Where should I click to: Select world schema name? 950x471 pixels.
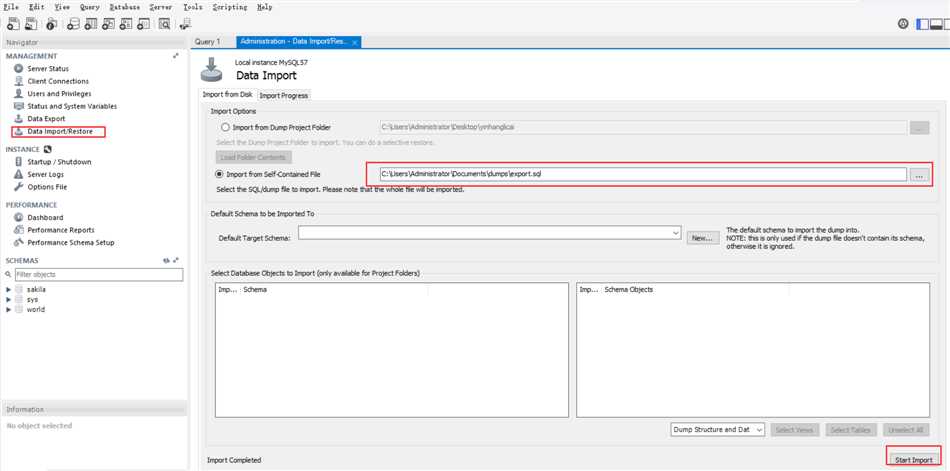(36, 309)
